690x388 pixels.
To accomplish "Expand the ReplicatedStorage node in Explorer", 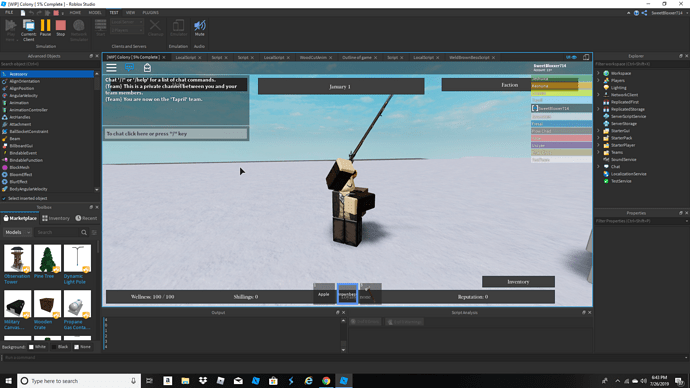I will [x=598, y=109].
